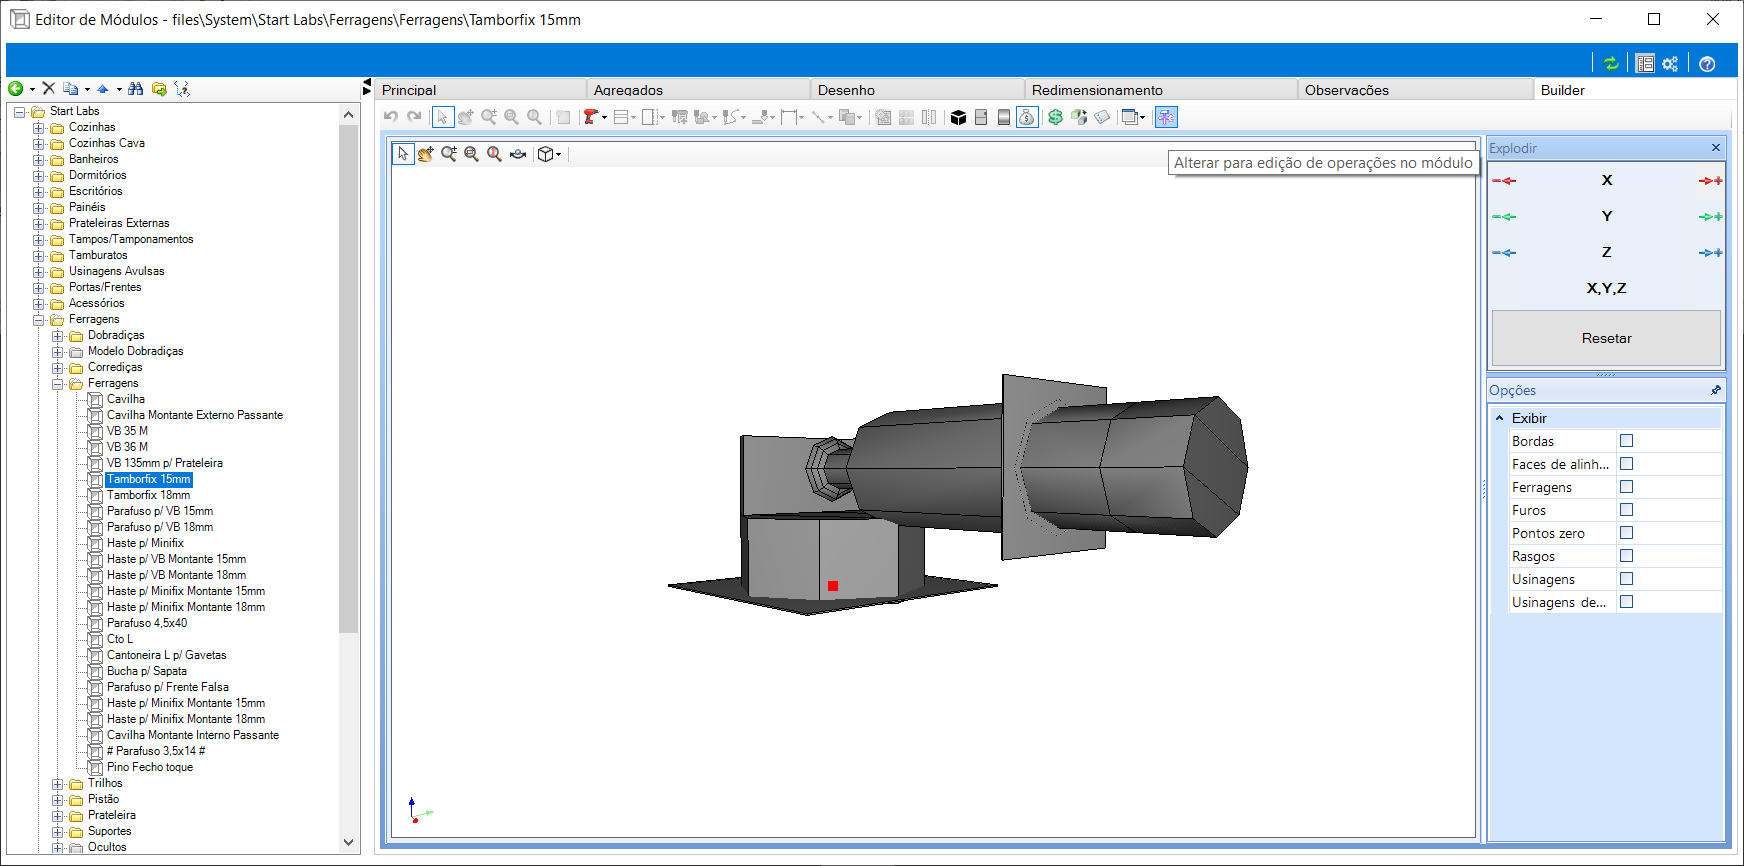Click the folder with green arrow icon

click(x=159, y=89)
